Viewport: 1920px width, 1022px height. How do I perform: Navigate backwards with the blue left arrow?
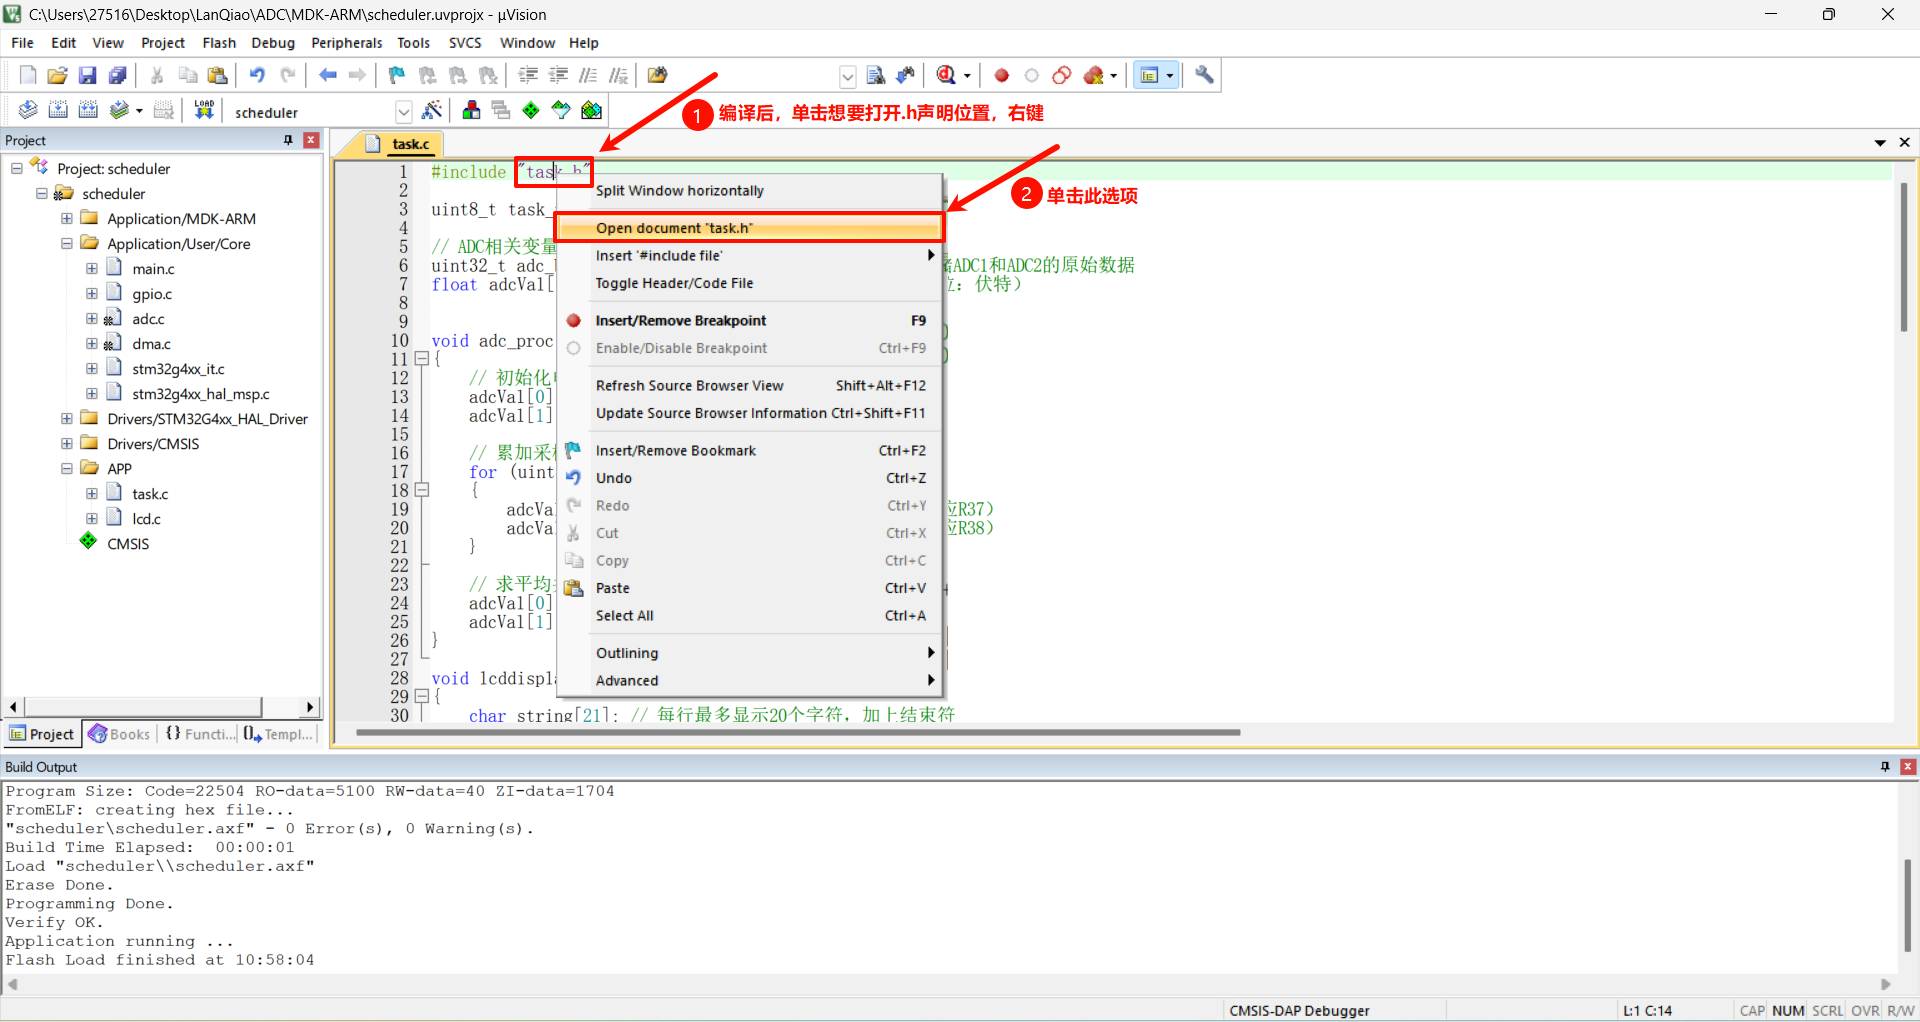pos(327,75)
